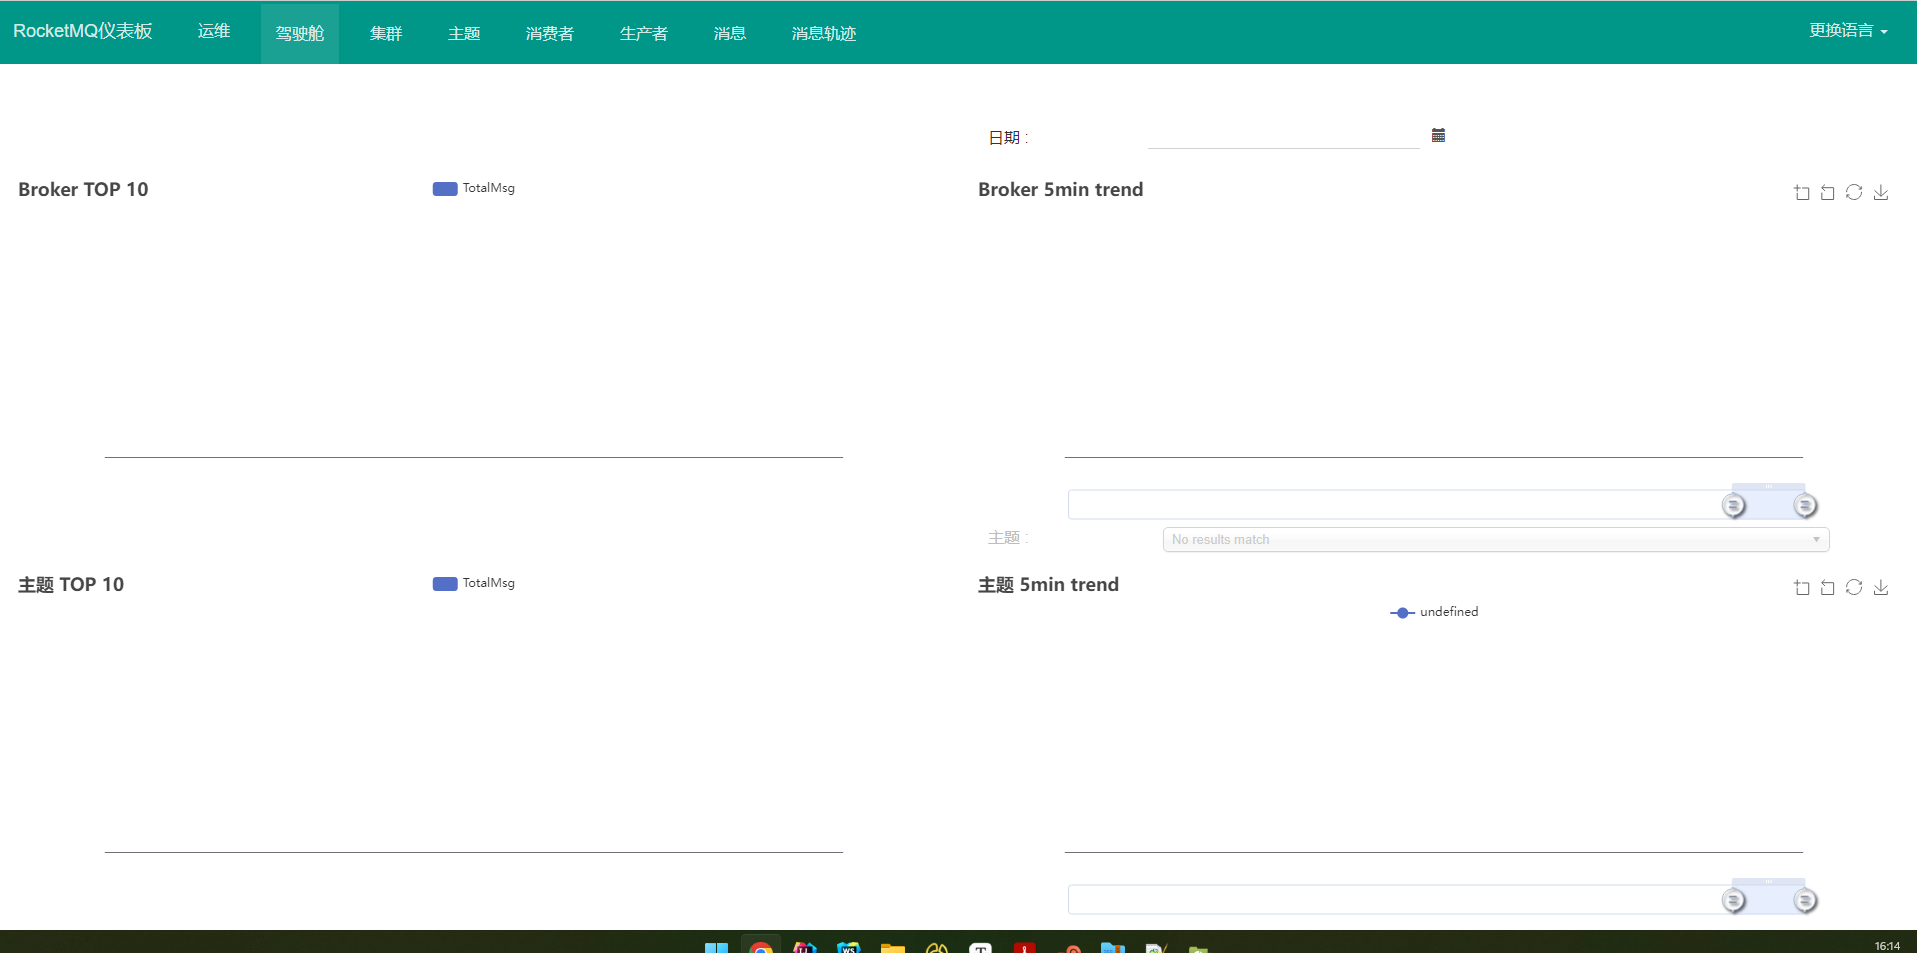The image size is (1917, 953).
Task: Open the 消息轨迹 (Message Trace) tab
Action: (x=824, y=33)
